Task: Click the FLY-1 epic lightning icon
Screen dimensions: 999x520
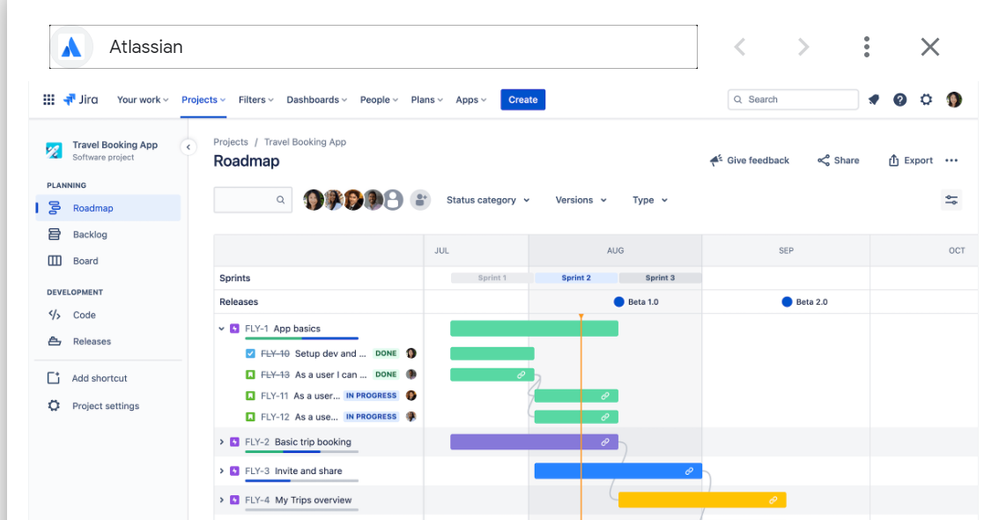Action: [x=234, y=329]
